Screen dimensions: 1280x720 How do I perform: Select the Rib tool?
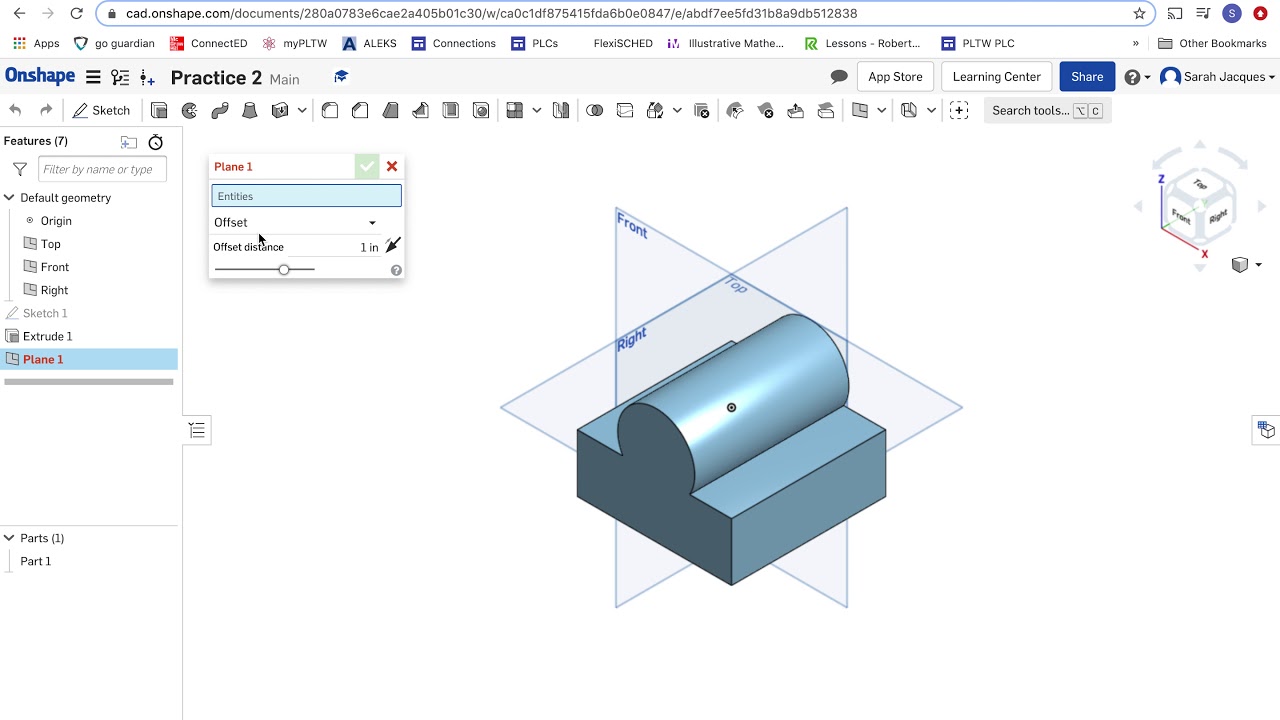click(420, 111)
